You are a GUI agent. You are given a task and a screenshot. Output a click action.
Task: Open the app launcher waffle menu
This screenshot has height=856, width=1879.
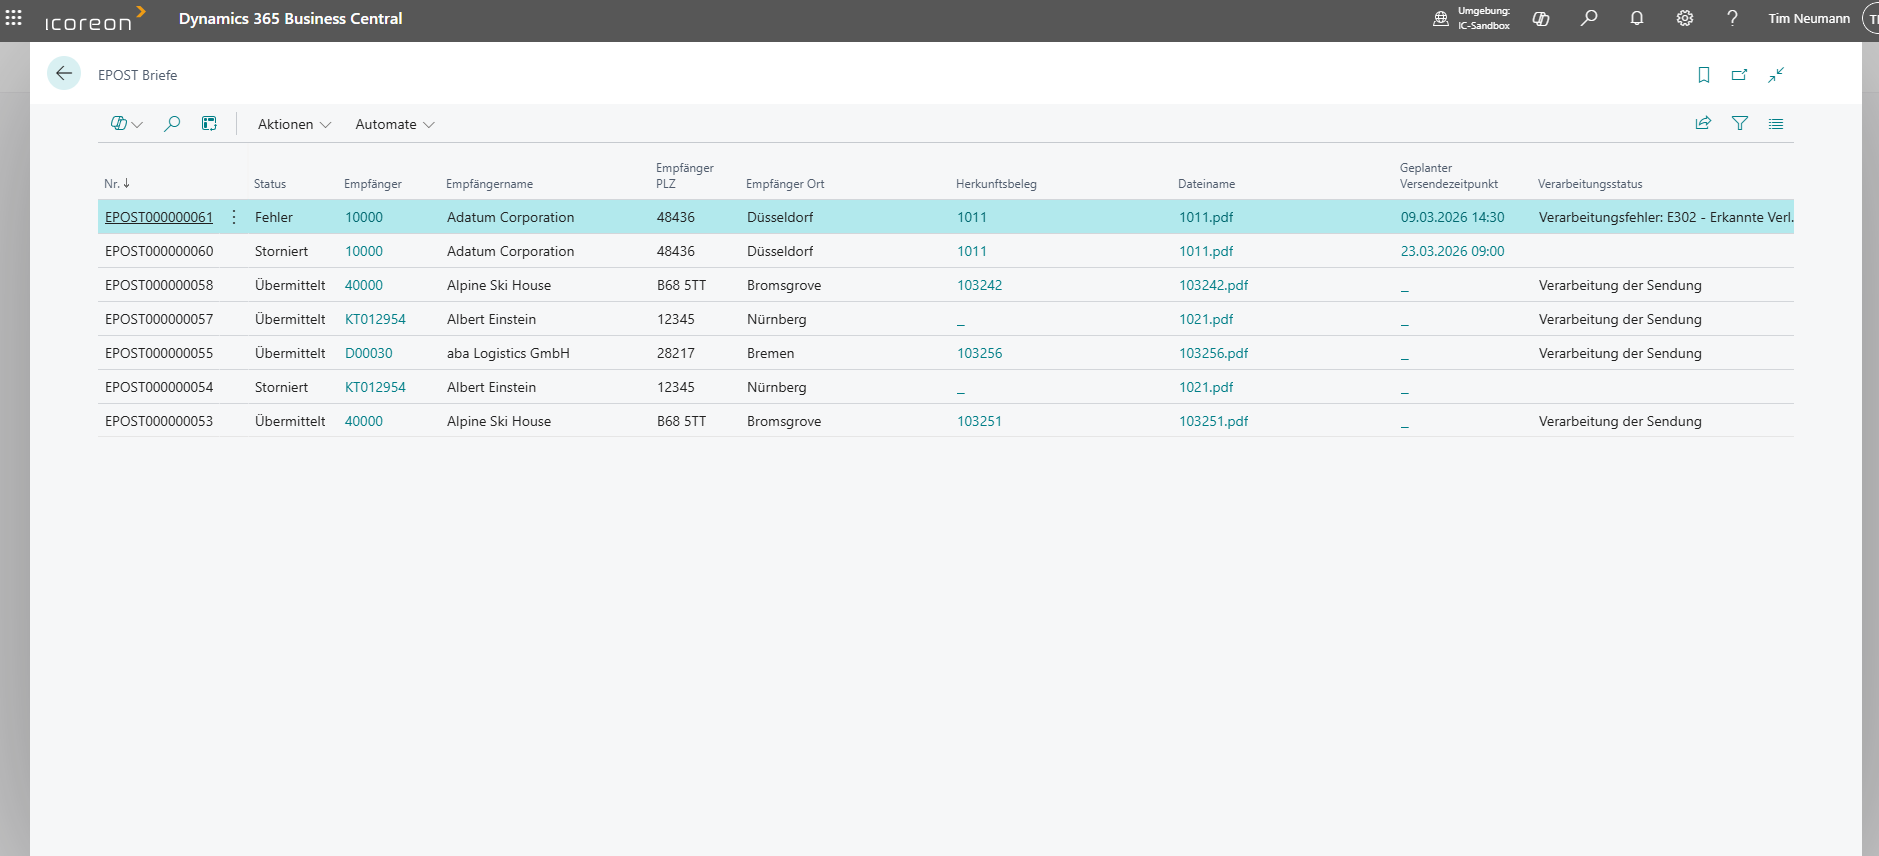pyautogui.click(x=14, y=18)
